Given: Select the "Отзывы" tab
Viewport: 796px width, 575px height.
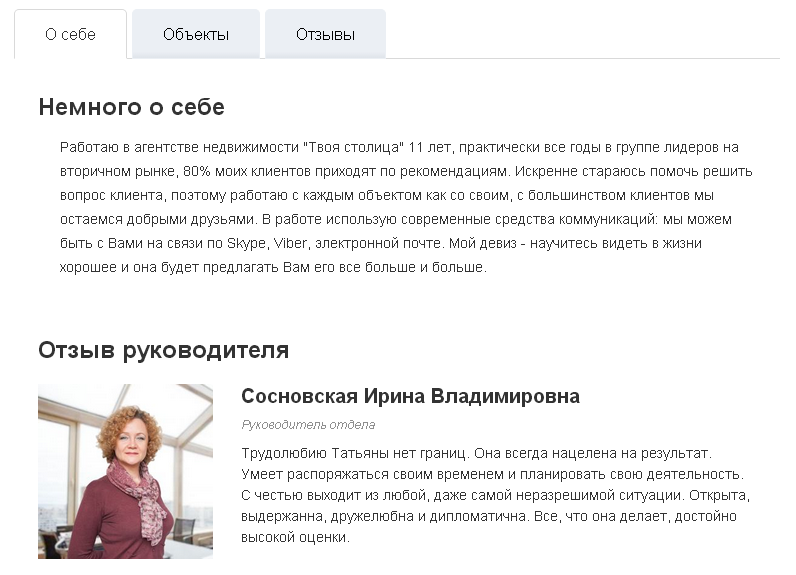Looking at the screenshot, I should point(325,34).
